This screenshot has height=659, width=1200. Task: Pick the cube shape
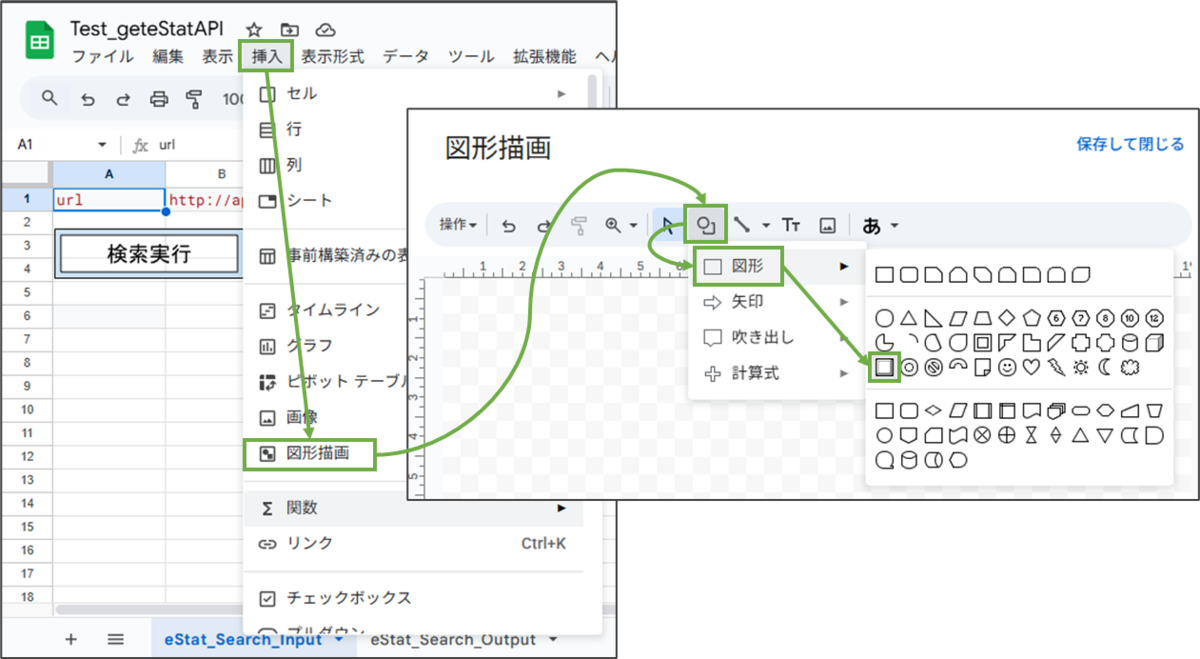pyautogui.click(x=1155, y=343)
